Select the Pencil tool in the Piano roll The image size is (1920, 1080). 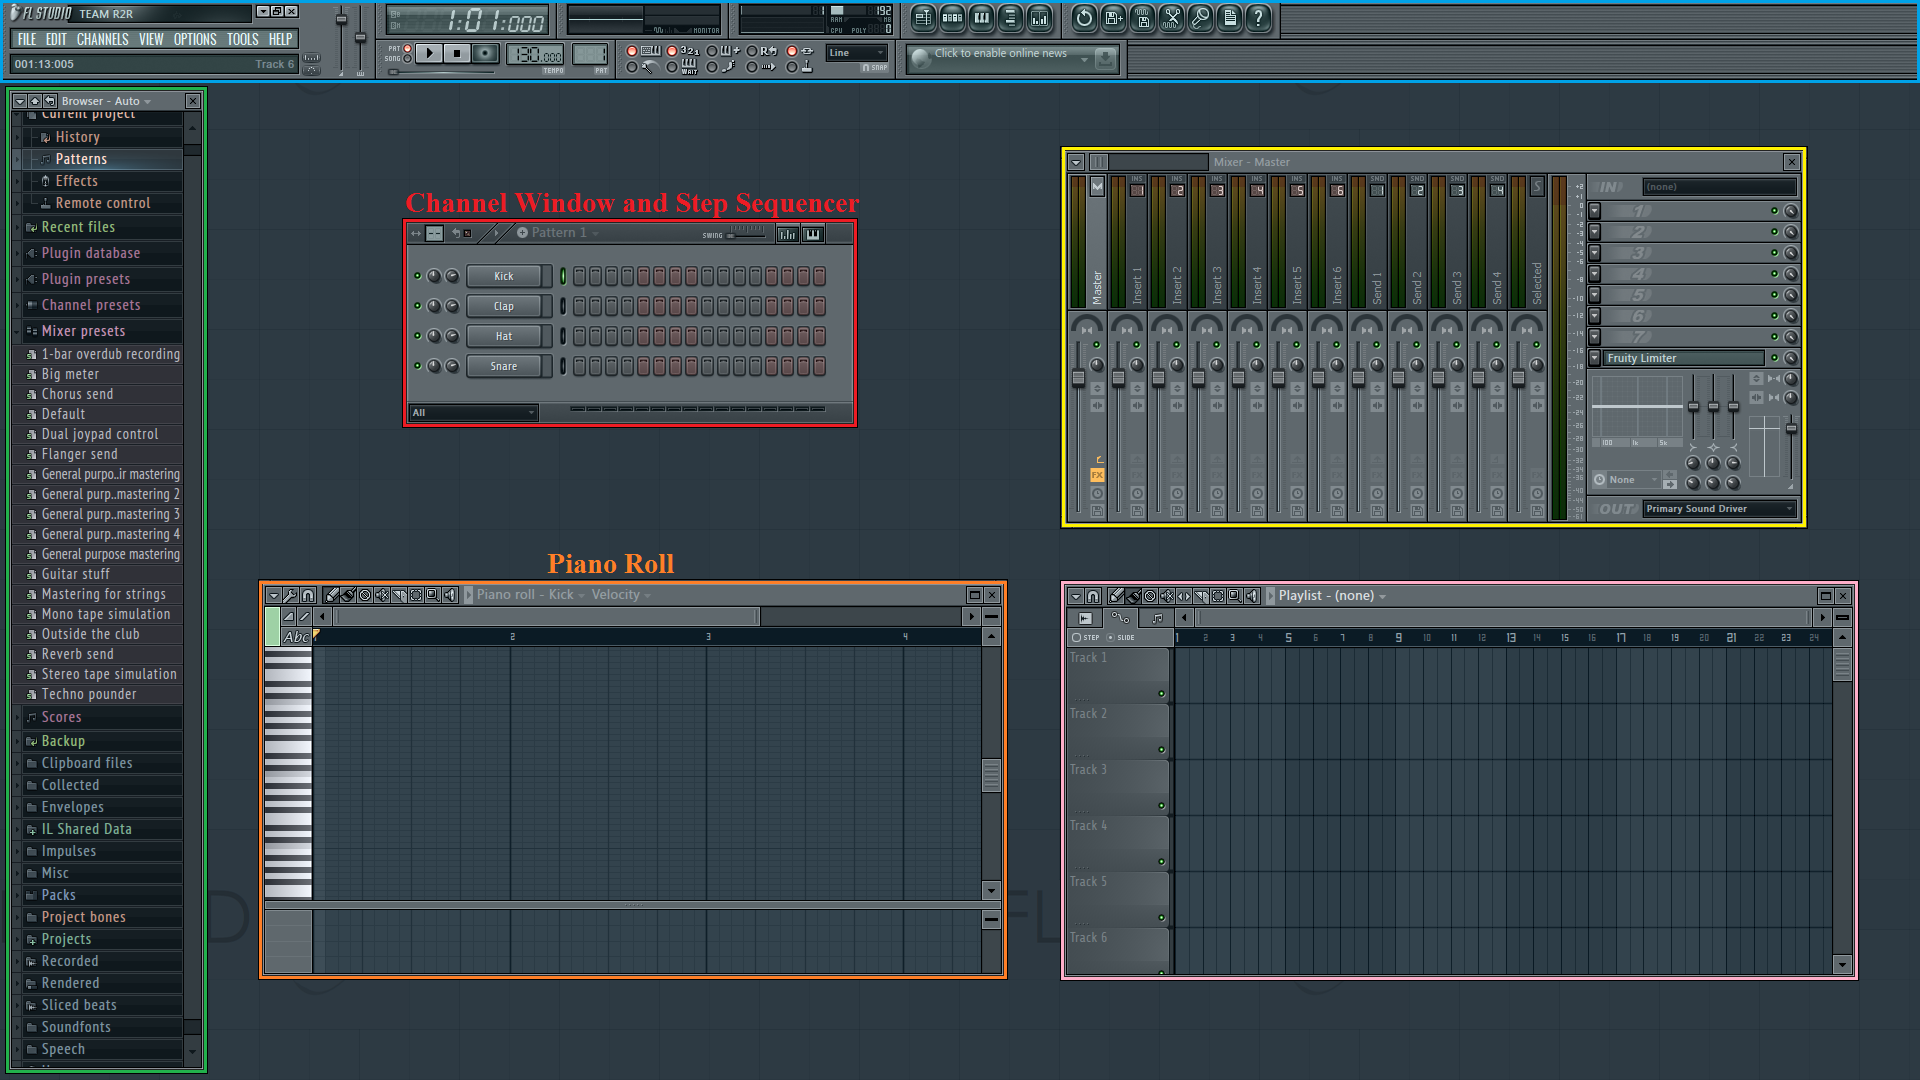tap(332, 594)
